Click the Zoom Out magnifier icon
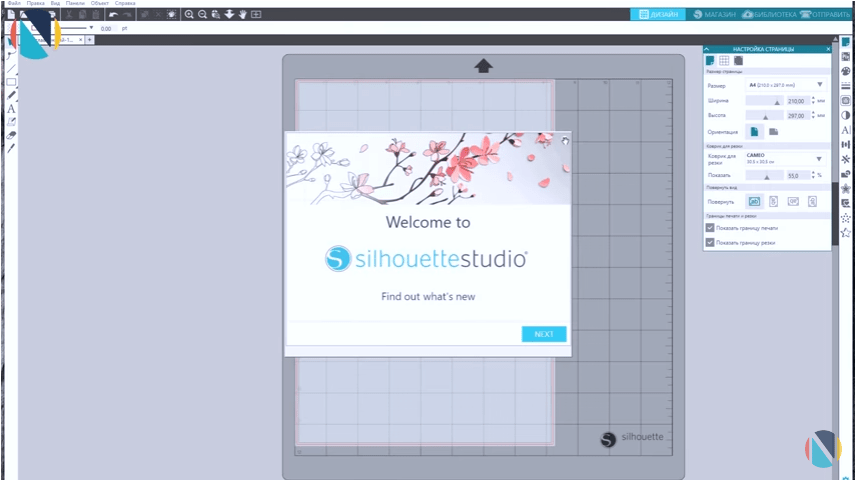 click(202, 14)
